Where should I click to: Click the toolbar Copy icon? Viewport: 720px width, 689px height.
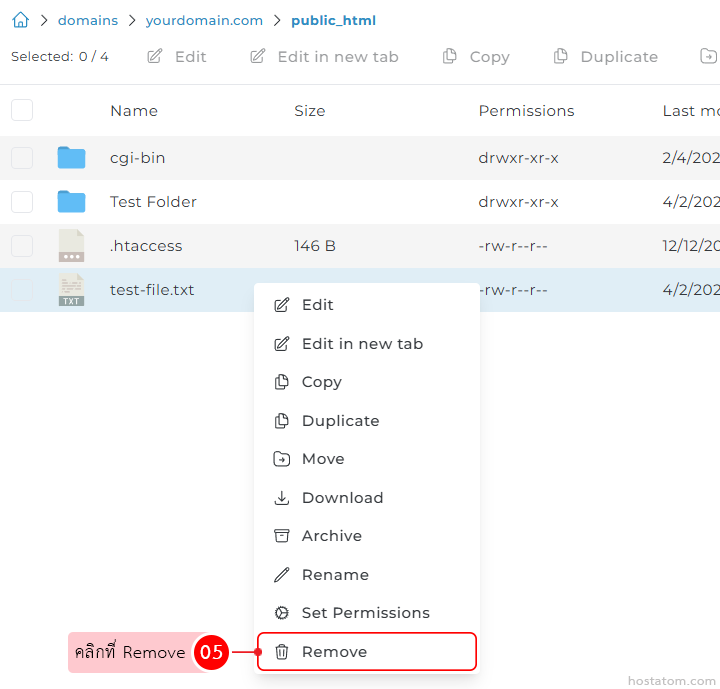tap(450, 56)
